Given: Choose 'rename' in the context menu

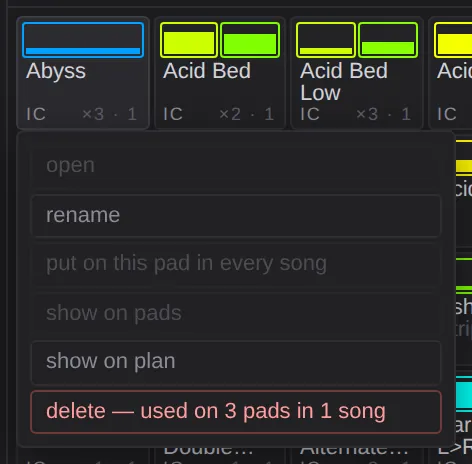Looking at the screenshot, I should [x=236, y=215].
